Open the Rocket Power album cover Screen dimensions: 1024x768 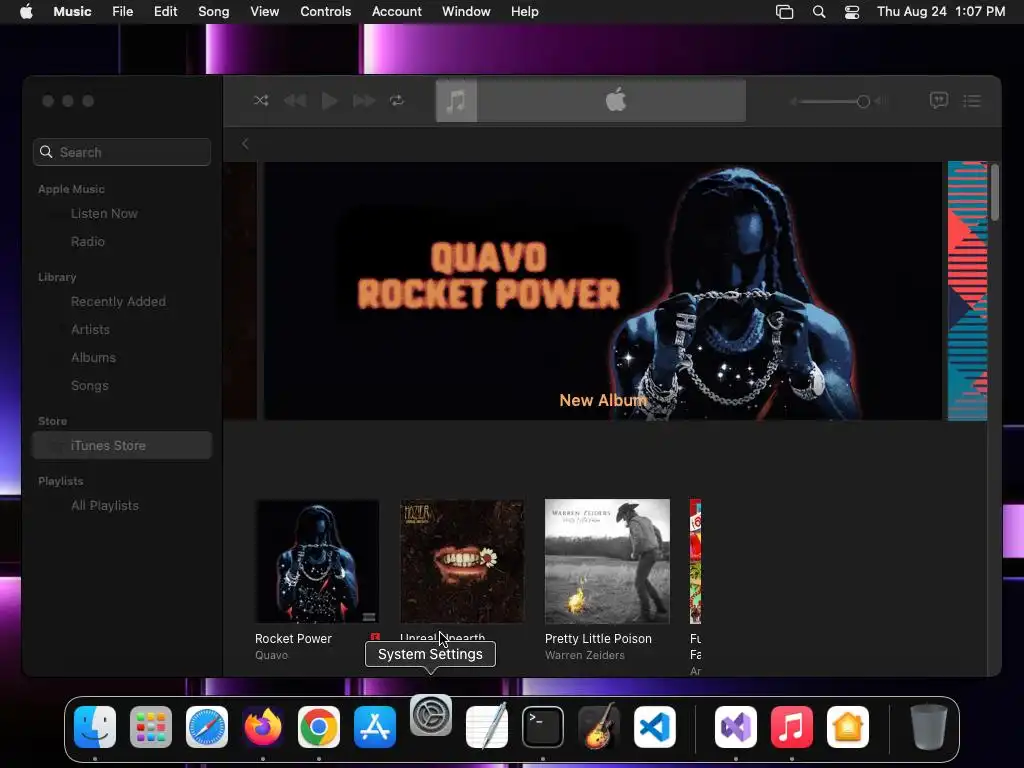pos(317,562)
